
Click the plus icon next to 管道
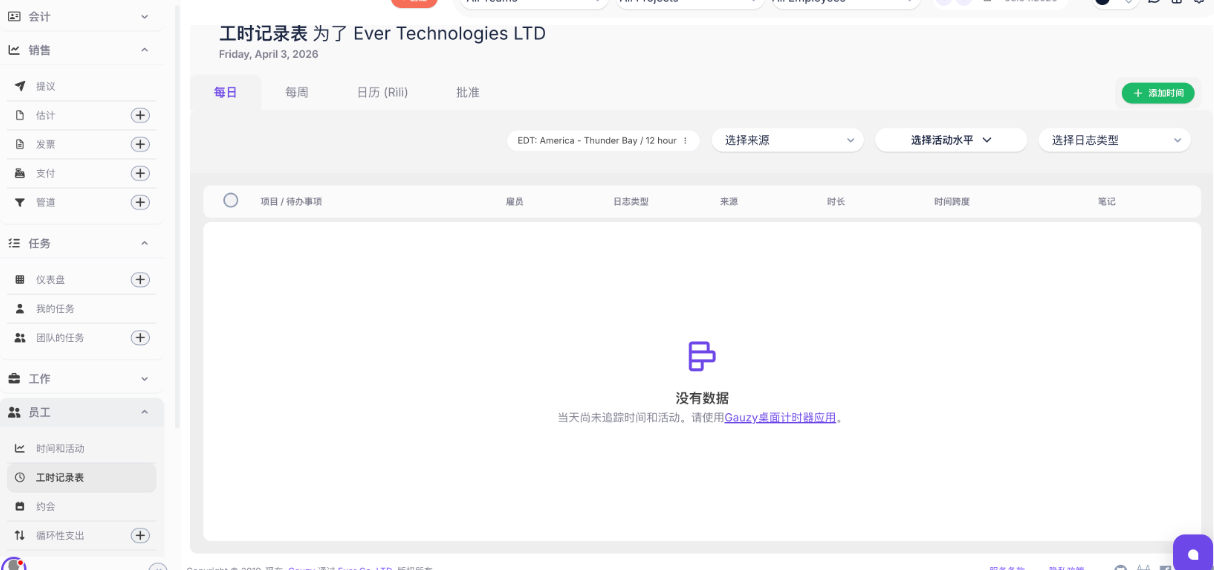point(141,202)
